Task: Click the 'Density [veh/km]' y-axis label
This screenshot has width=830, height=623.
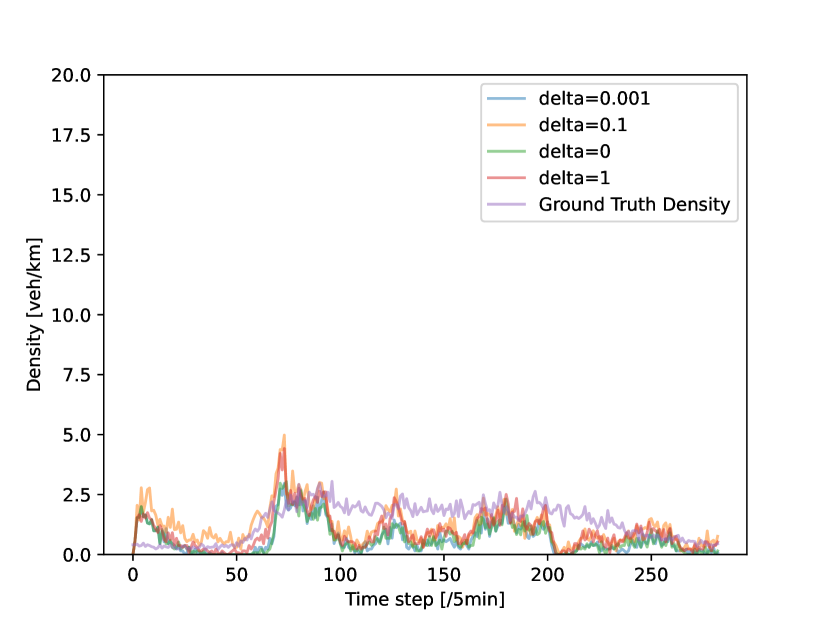Action: pos(34,314)
